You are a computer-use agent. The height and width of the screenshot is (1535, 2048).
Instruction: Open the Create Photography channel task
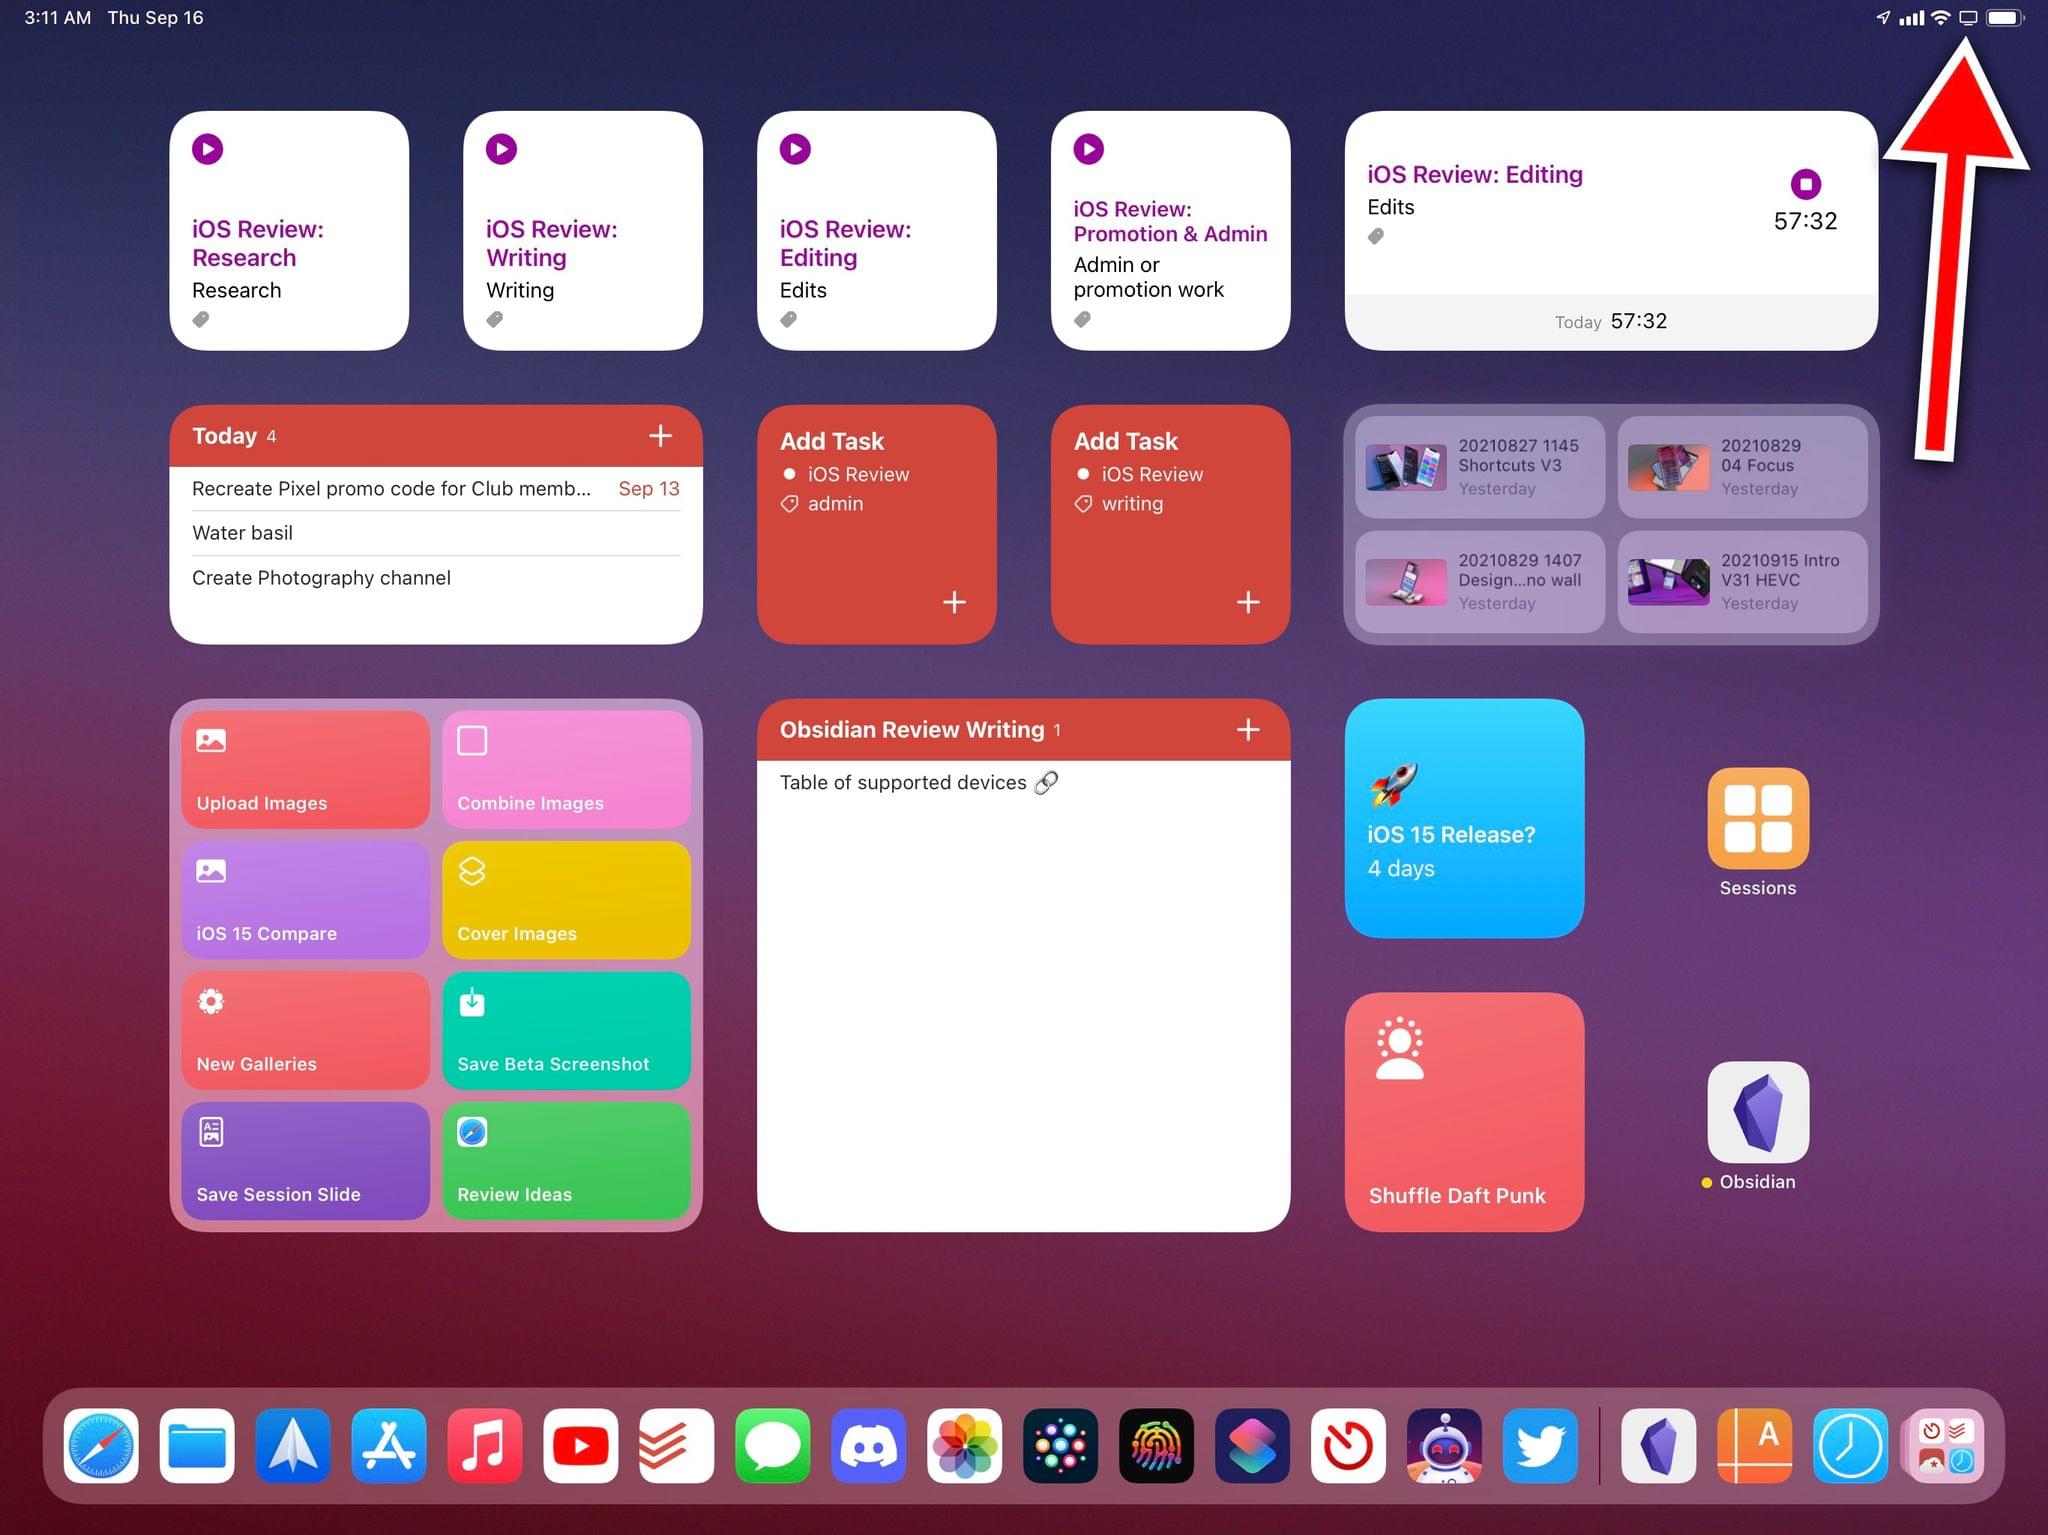point(436,578)
